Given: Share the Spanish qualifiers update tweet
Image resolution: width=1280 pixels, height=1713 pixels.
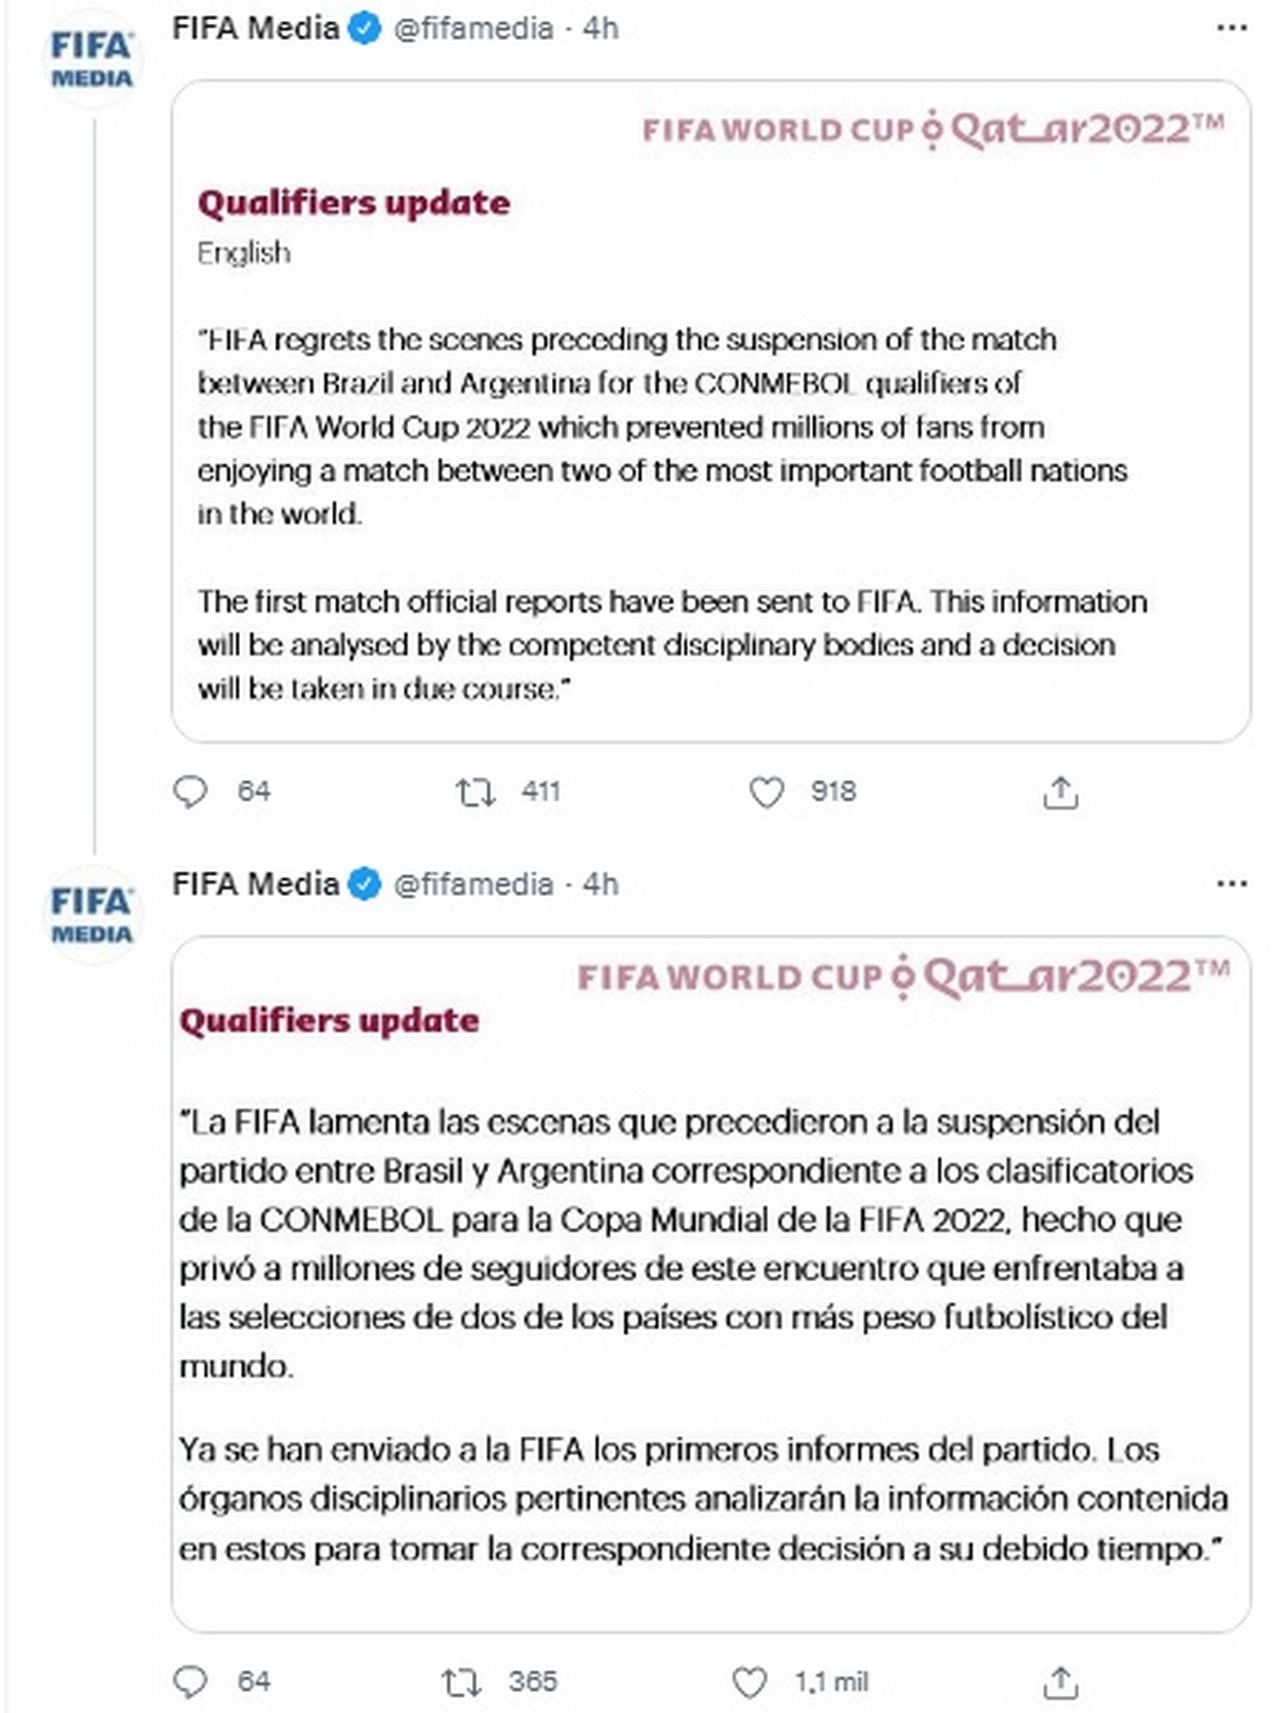Looking at the screenshot, I should [x=1060, y=1683].
